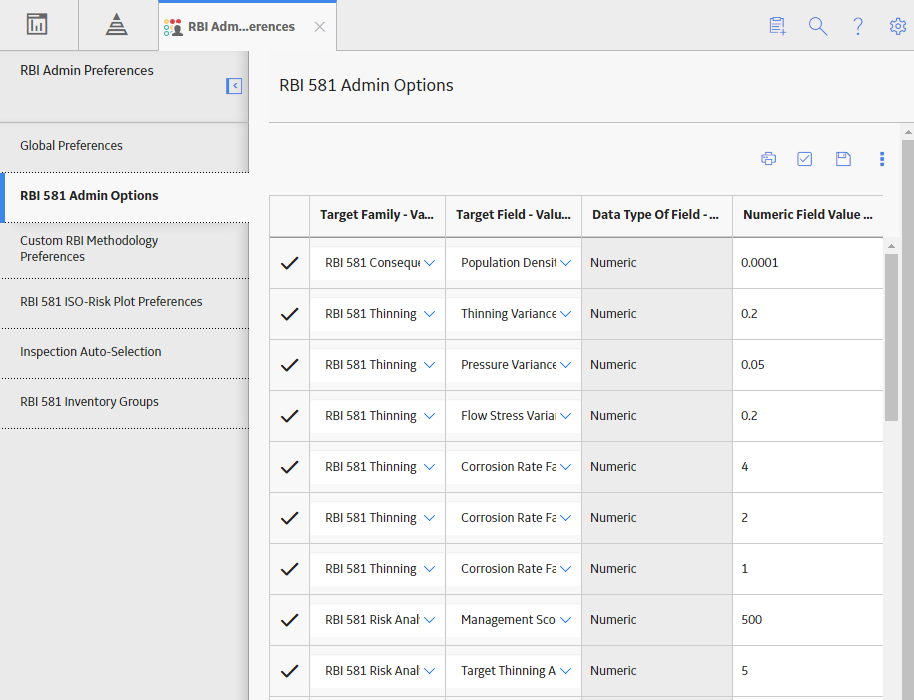Open the help question mark icon
The image size is (914, 700).
tap(857, 26)
